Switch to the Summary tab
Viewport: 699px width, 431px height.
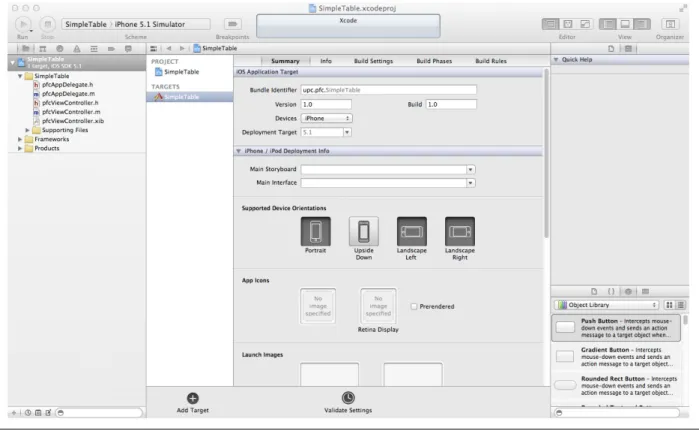click(x=285, y=61)
